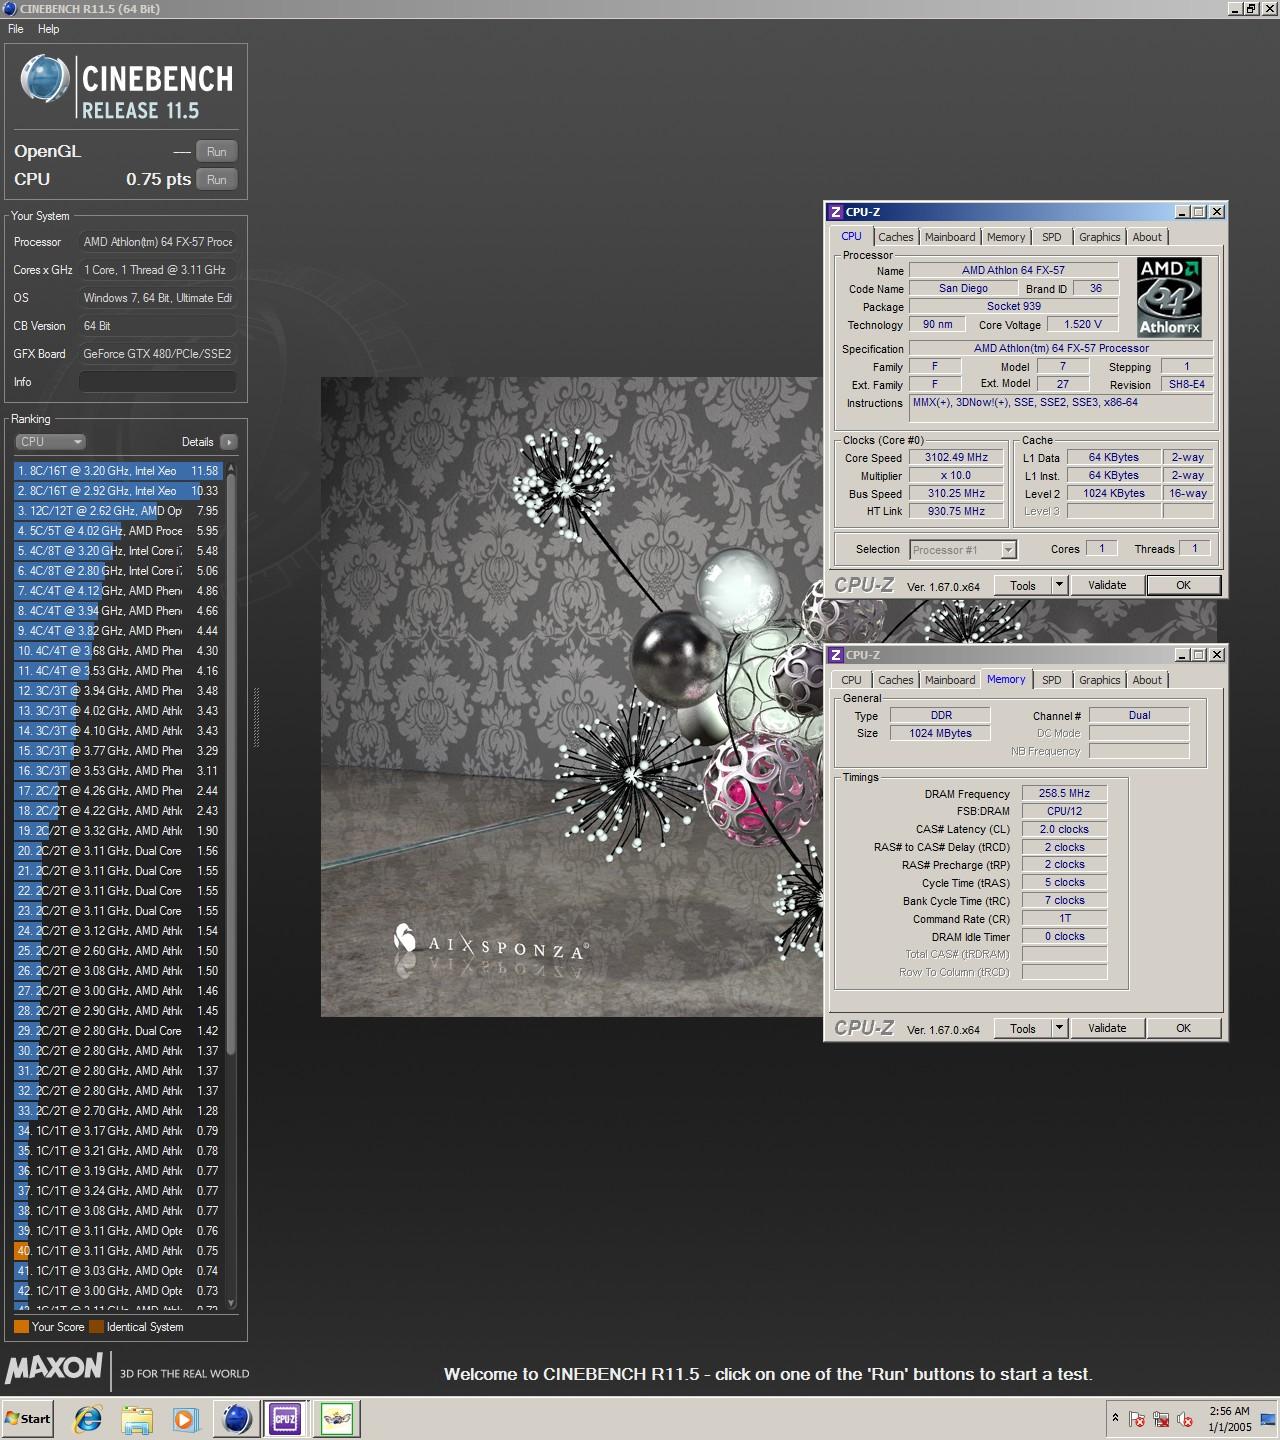Switch to Memory tab in upper CPU-Z
Screen dimensions: 1280x1440
pos(1005,237)
